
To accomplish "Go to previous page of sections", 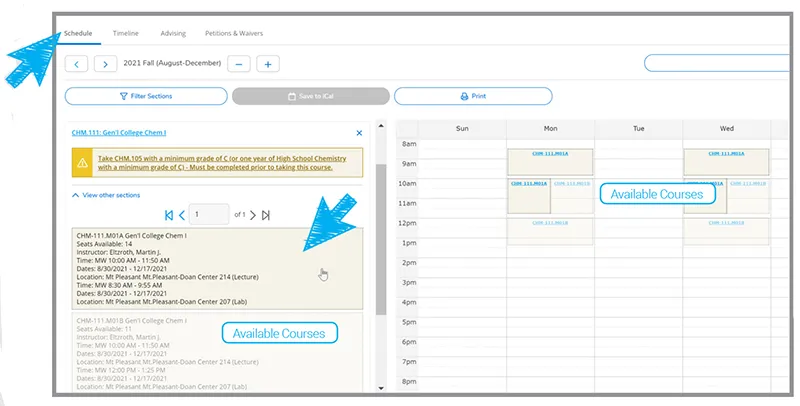I will [x=181, y=215].
